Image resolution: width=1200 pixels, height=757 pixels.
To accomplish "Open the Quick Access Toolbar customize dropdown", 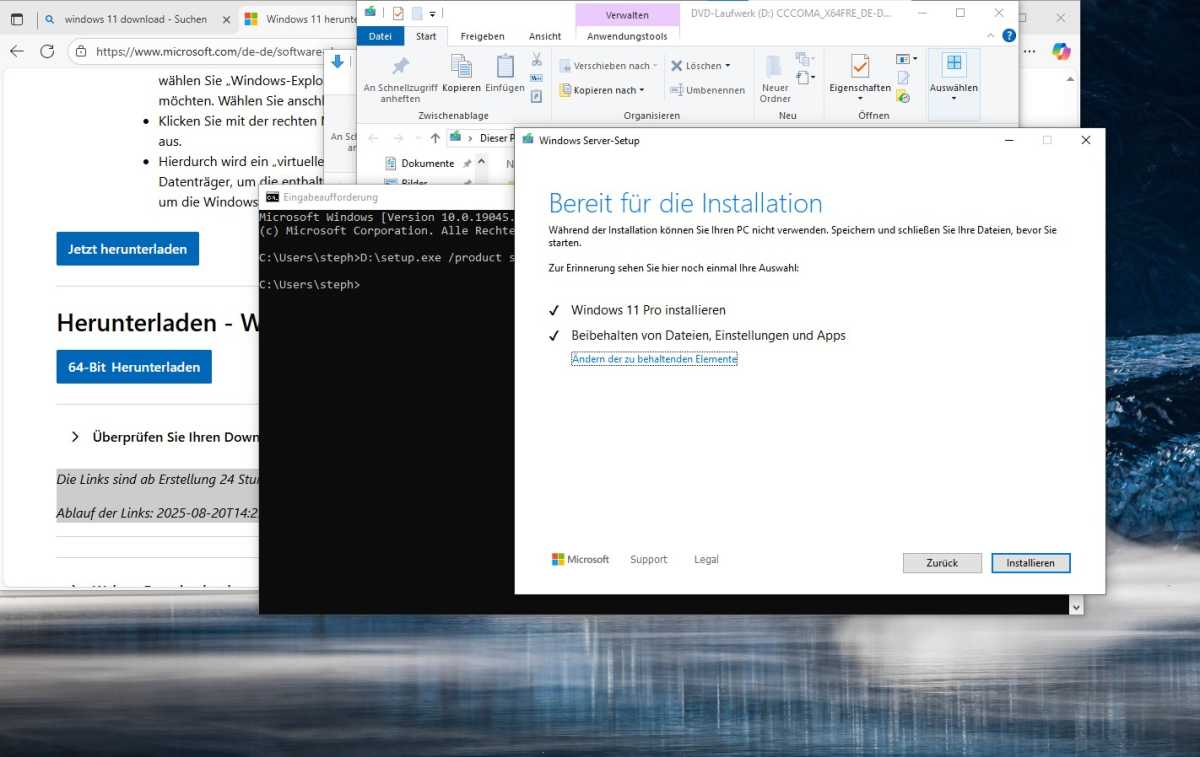I will click(x=432, y=13).
